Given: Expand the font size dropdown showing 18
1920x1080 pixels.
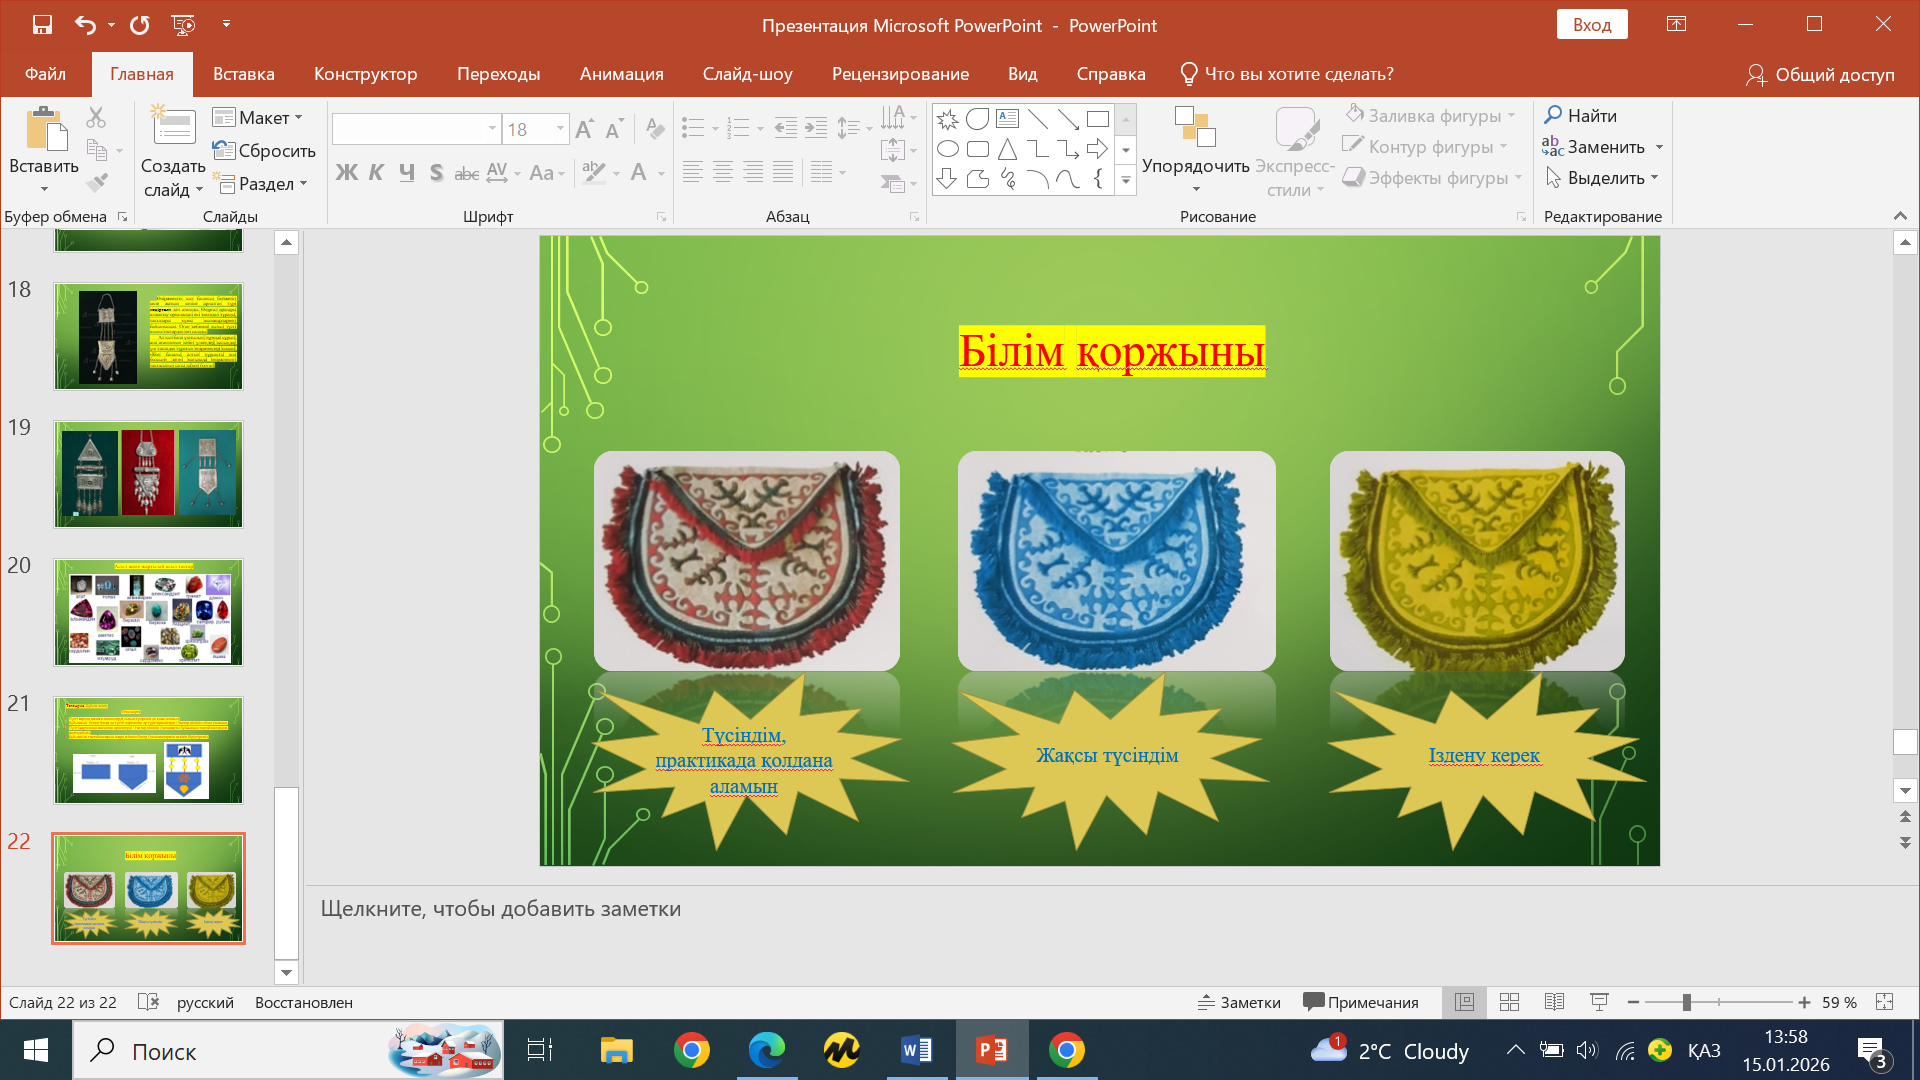Looking at the screenshot, I should (560, 129).
